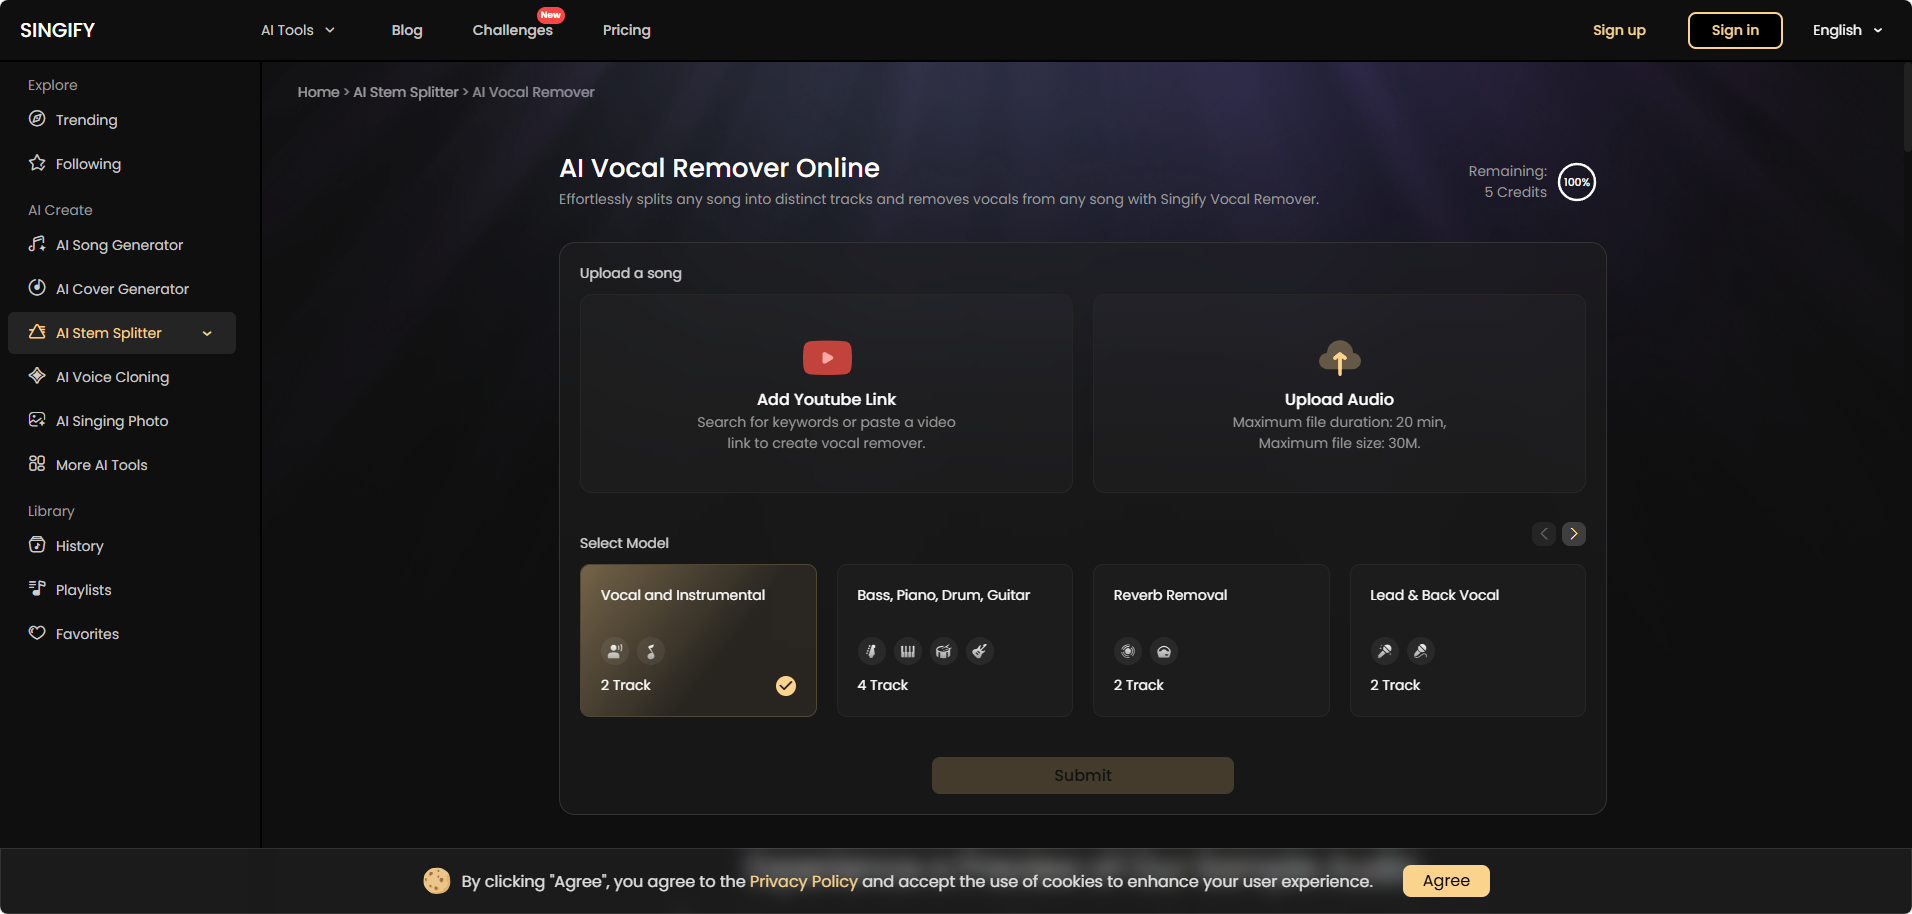Click AI Vocal Remover in the breadcrumb
This screenshot has height=914, width=1912.
(533, 92)
